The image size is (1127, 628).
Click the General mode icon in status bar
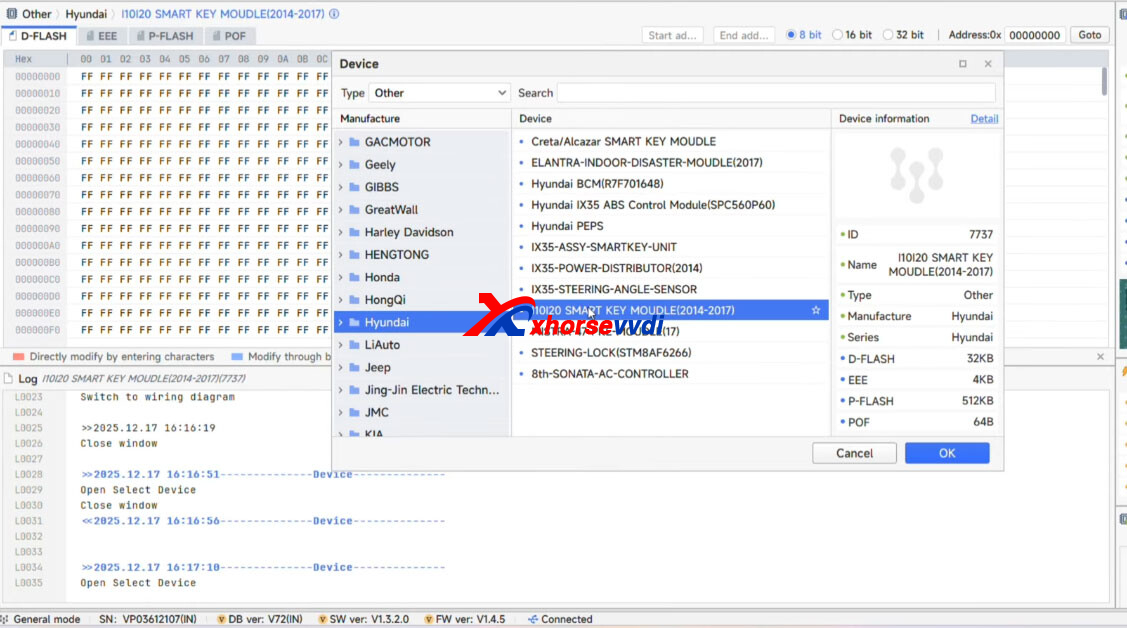point(8,618)
